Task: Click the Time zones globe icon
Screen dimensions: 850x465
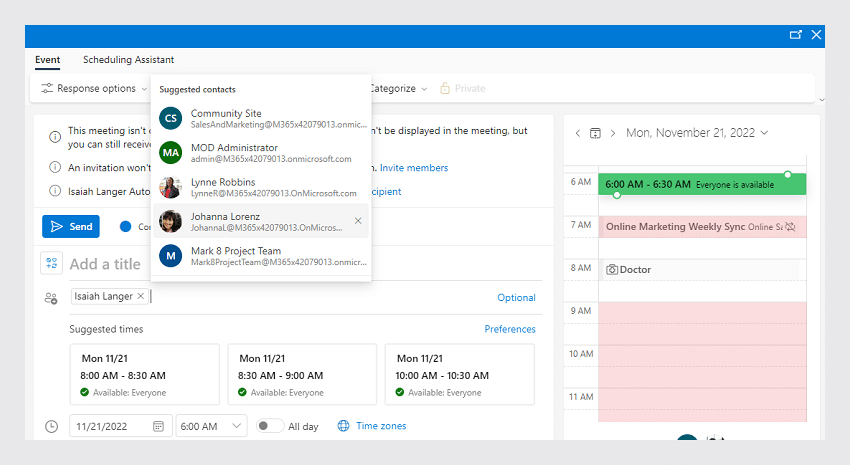Action: coord(344,426)
